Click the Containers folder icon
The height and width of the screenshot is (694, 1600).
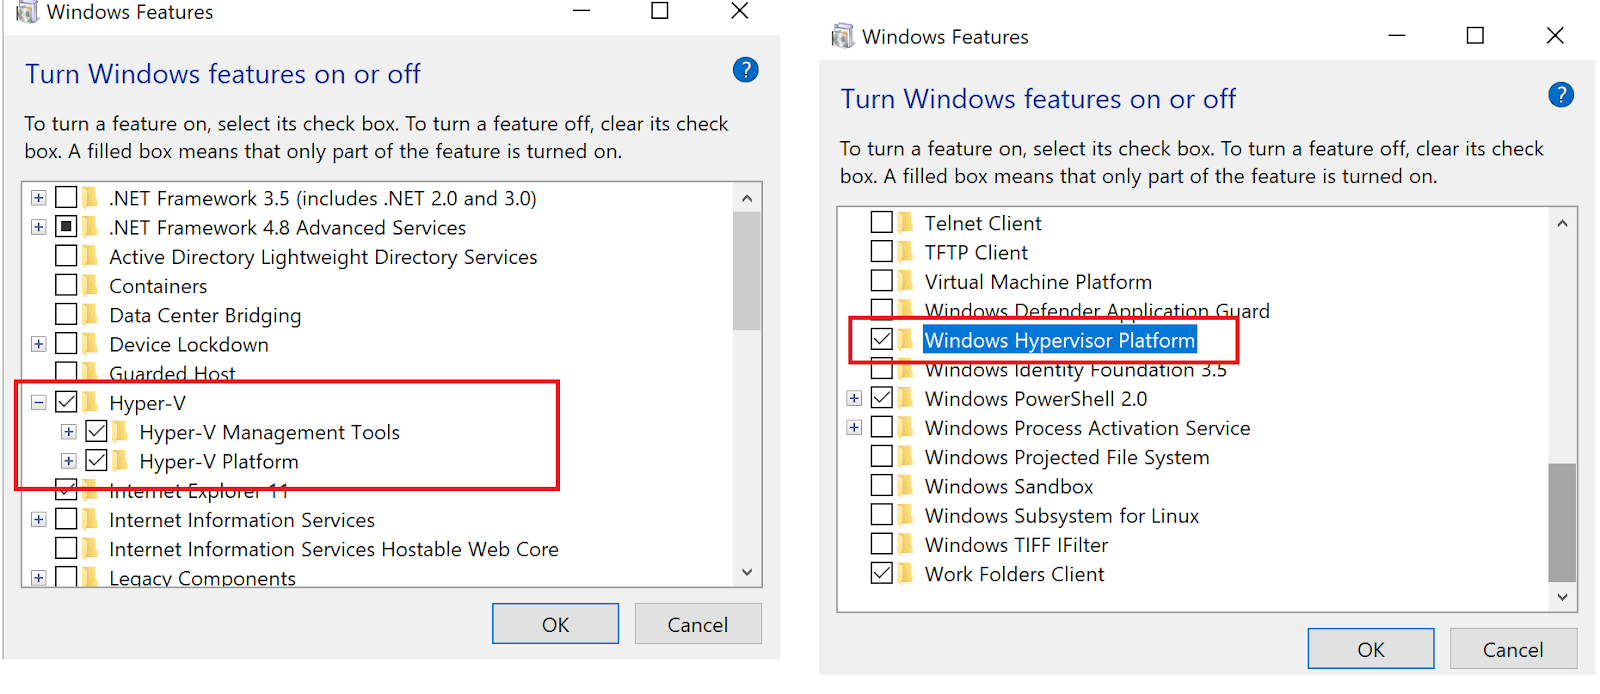coord(91,285)
